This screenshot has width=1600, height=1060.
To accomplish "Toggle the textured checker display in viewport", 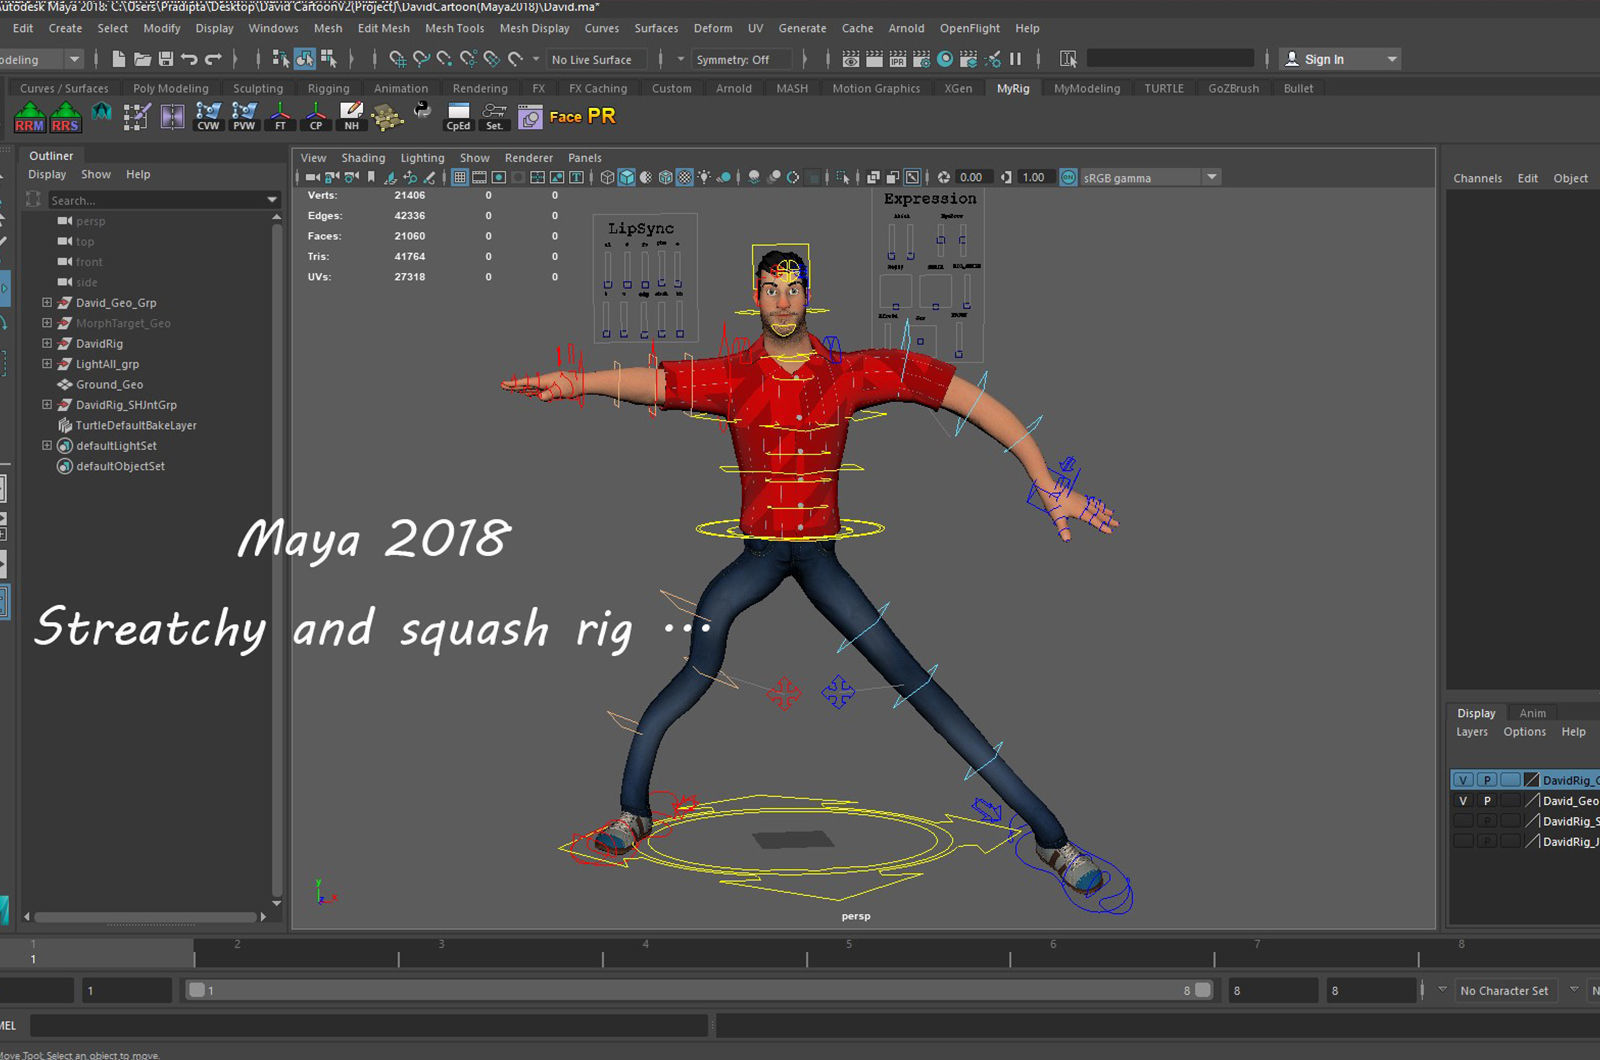I will [x=685, y=177].
